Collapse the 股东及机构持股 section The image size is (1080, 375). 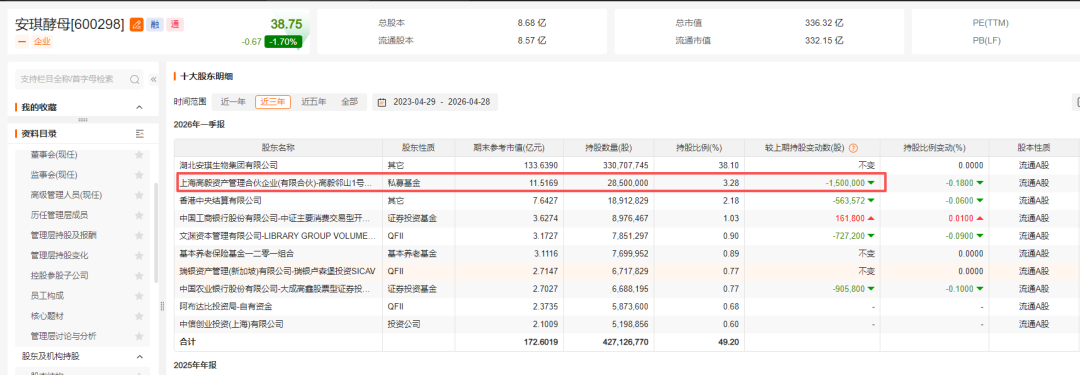[x=139, y=357]
